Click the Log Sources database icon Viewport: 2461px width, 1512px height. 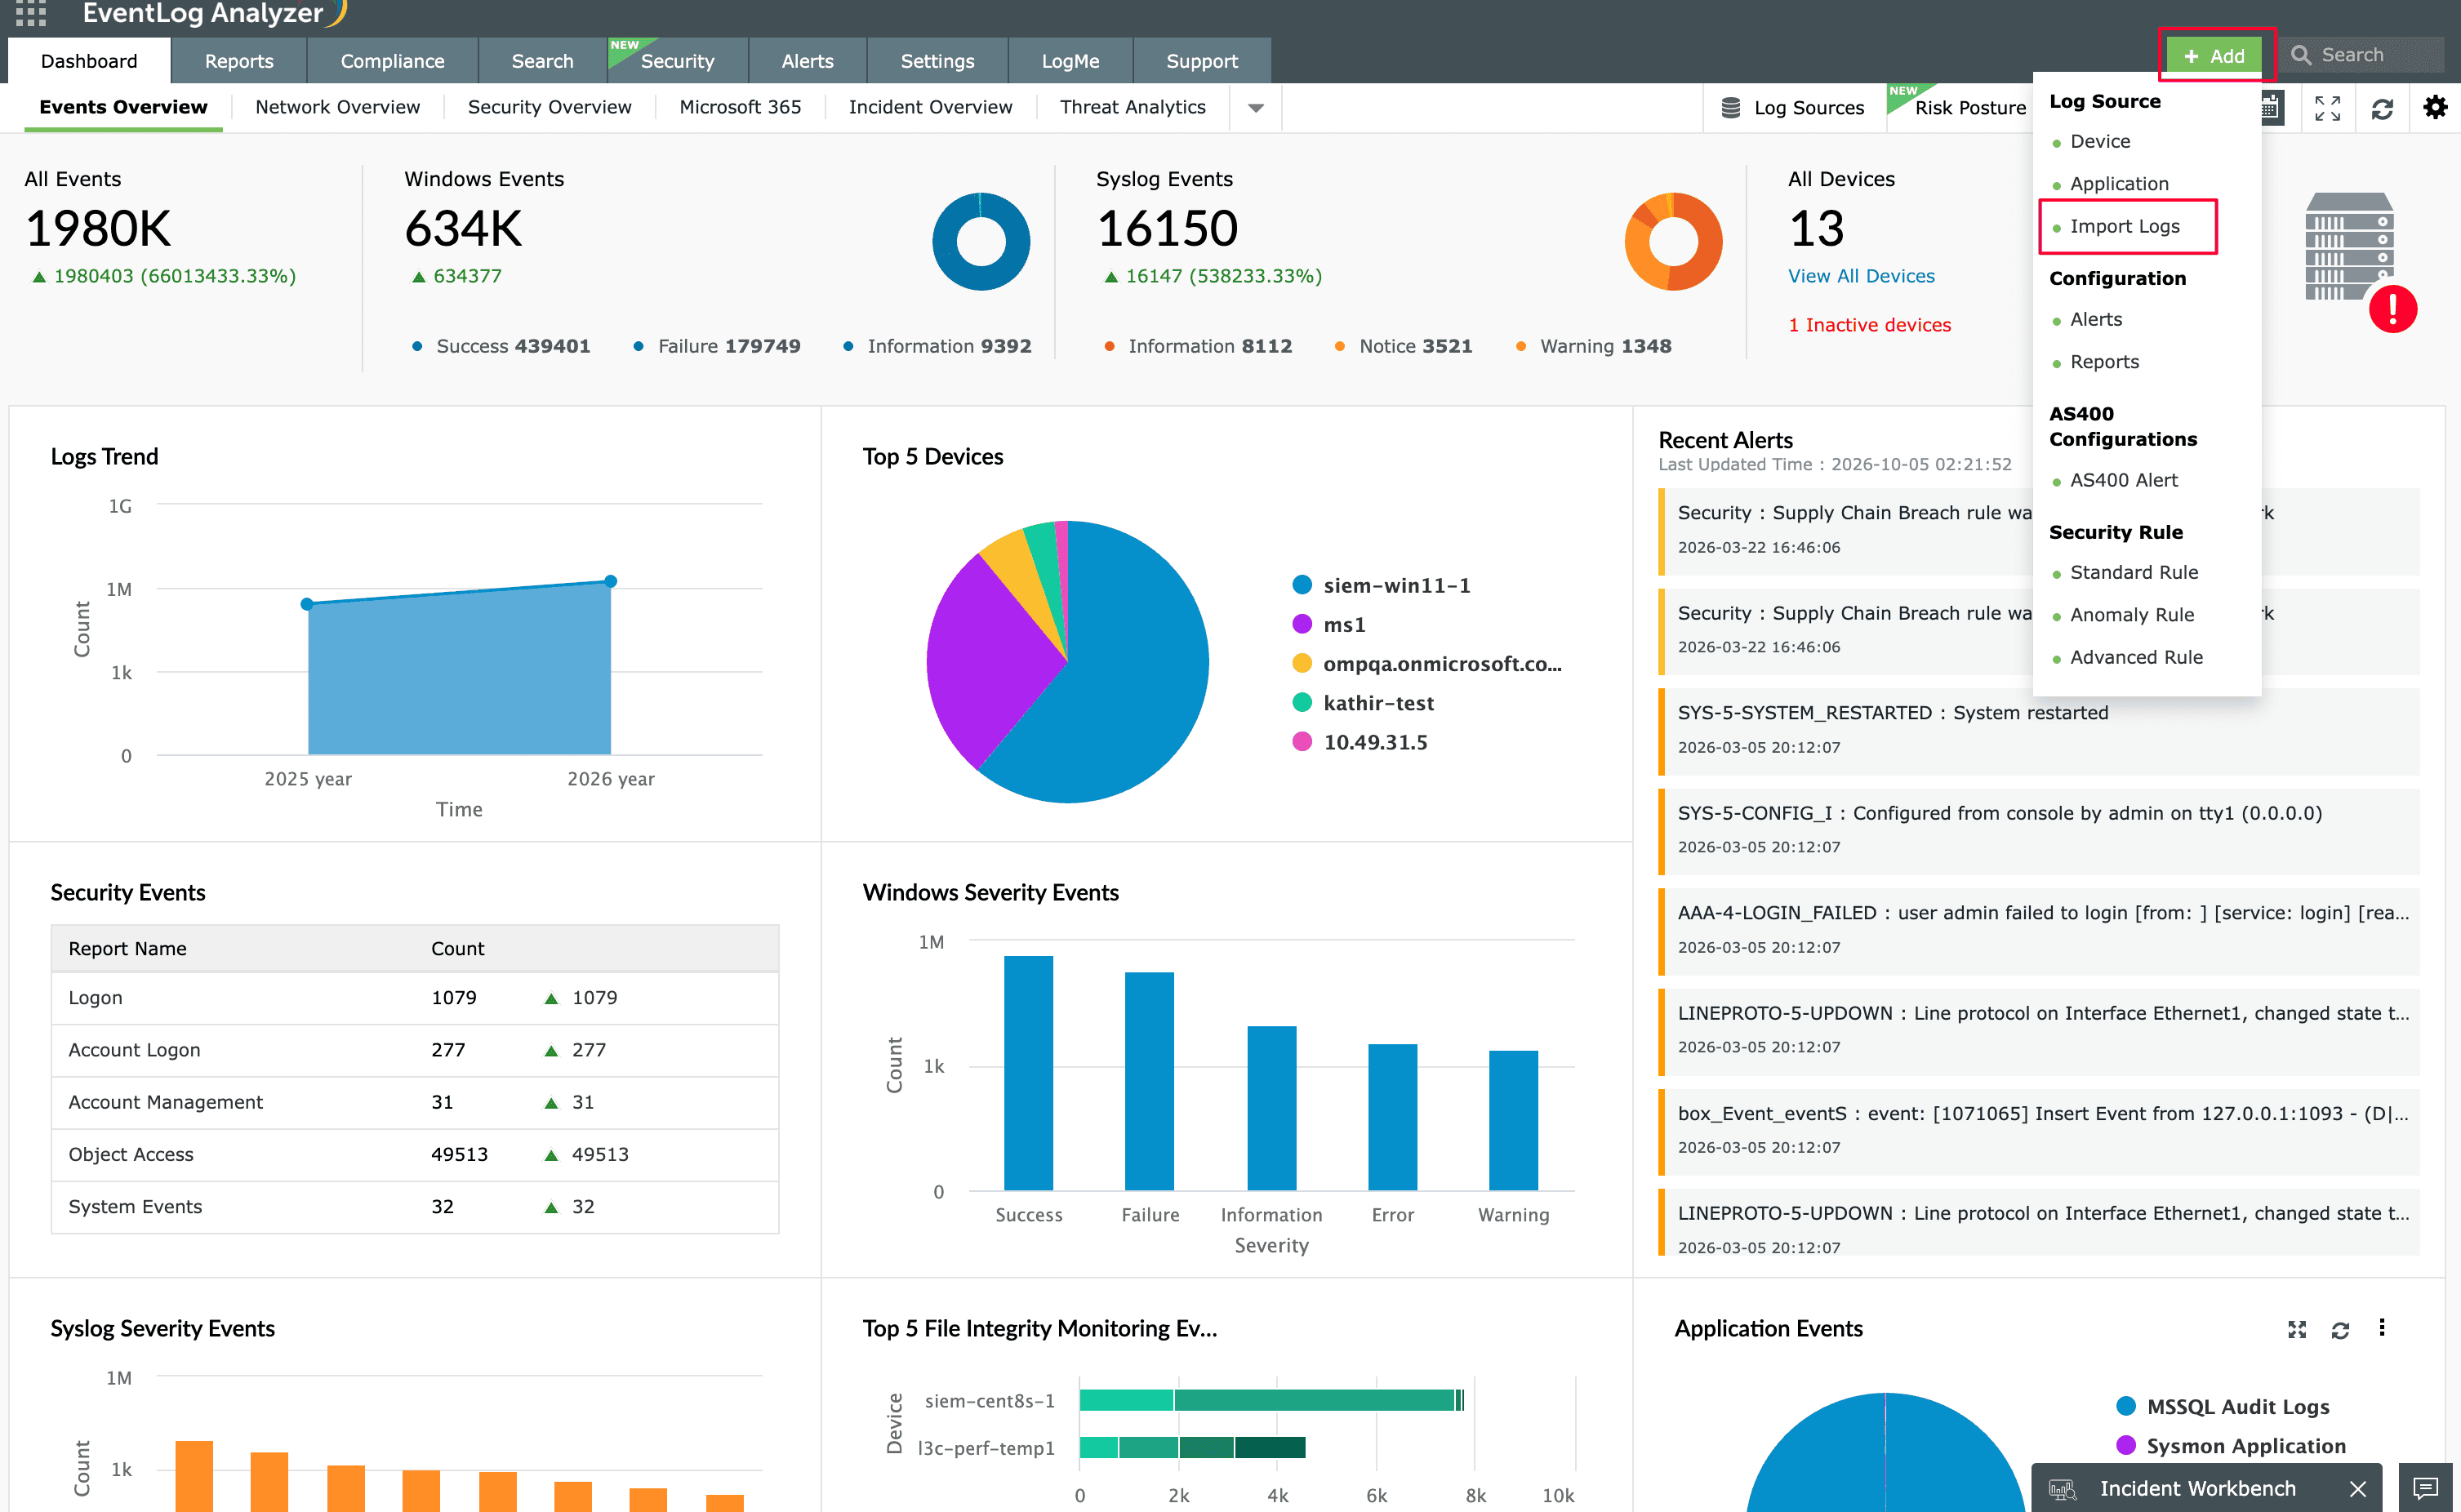pos(1730,107)
